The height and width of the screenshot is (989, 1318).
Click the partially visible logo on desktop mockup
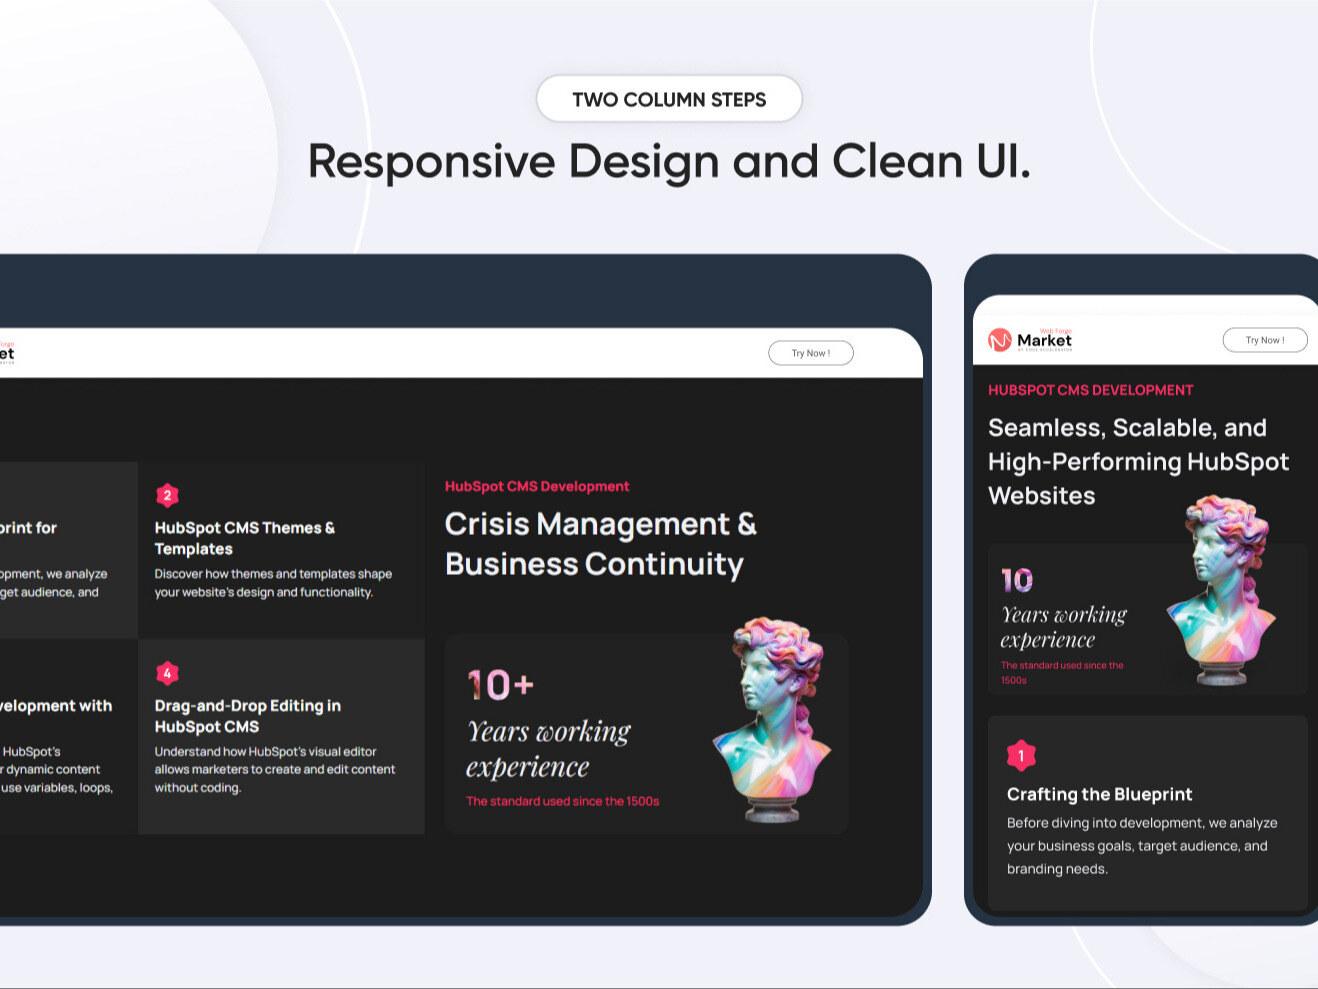(10, 352)
